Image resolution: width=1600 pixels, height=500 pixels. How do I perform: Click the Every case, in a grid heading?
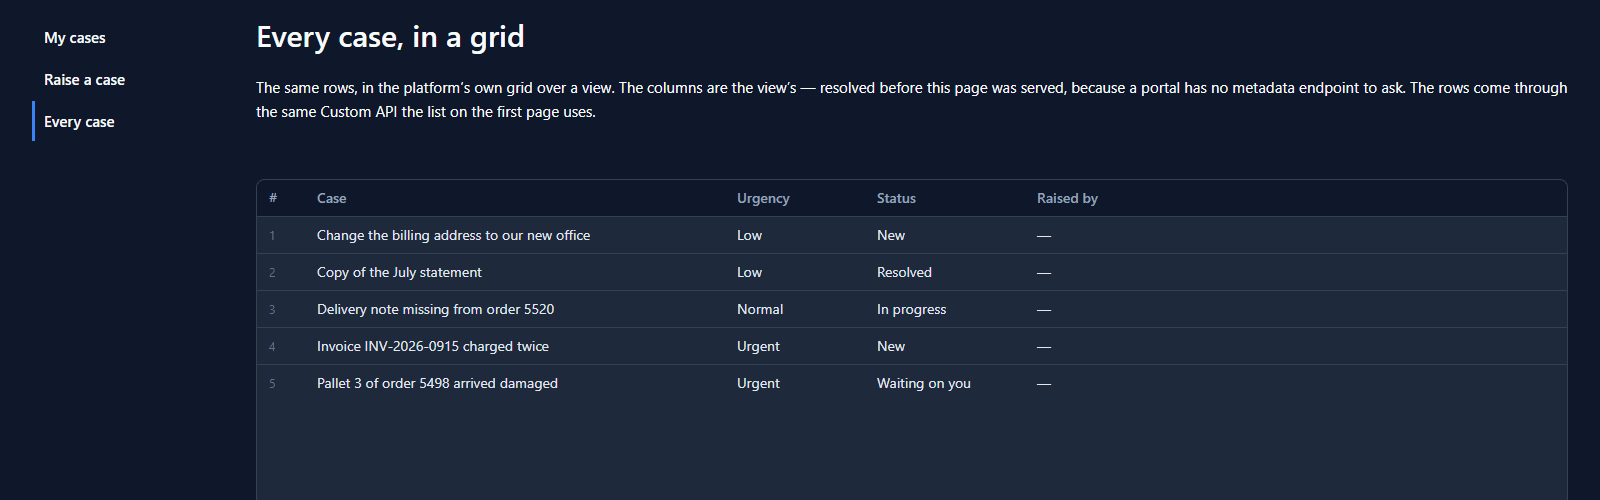[390, 37]
